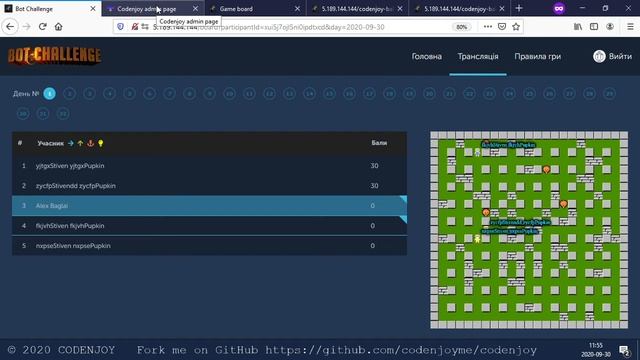
Task: Select day number 1
Action: (x=49, y=94)
